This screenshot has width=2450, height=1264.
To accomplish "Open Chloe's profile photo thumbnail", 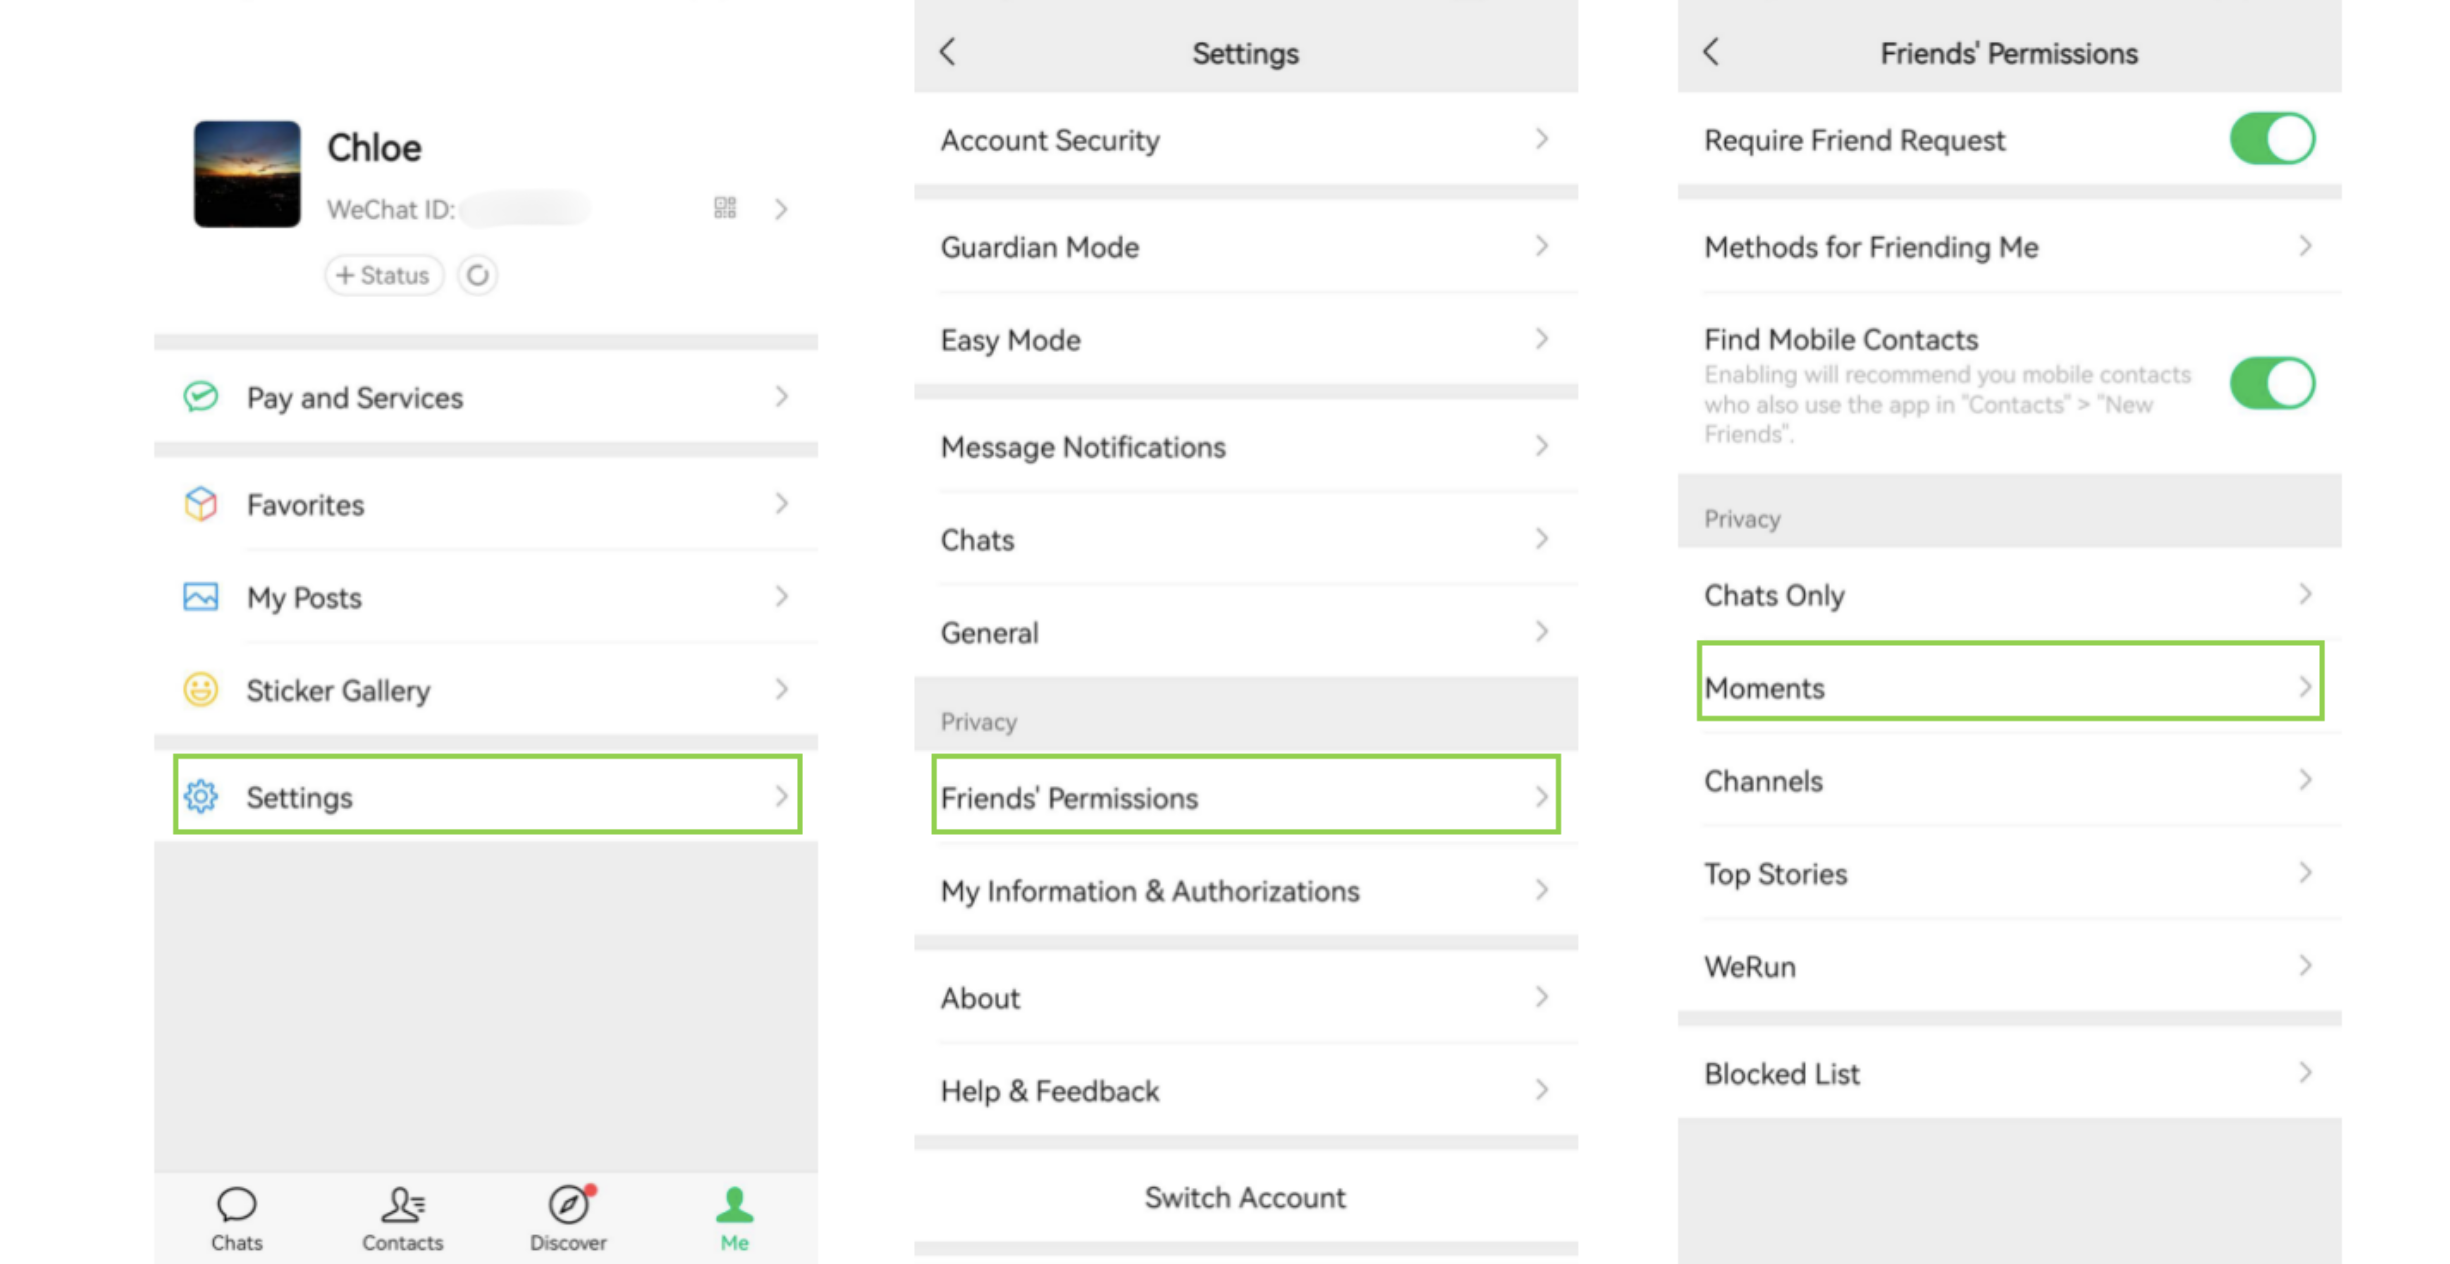I will click(246, 174).
